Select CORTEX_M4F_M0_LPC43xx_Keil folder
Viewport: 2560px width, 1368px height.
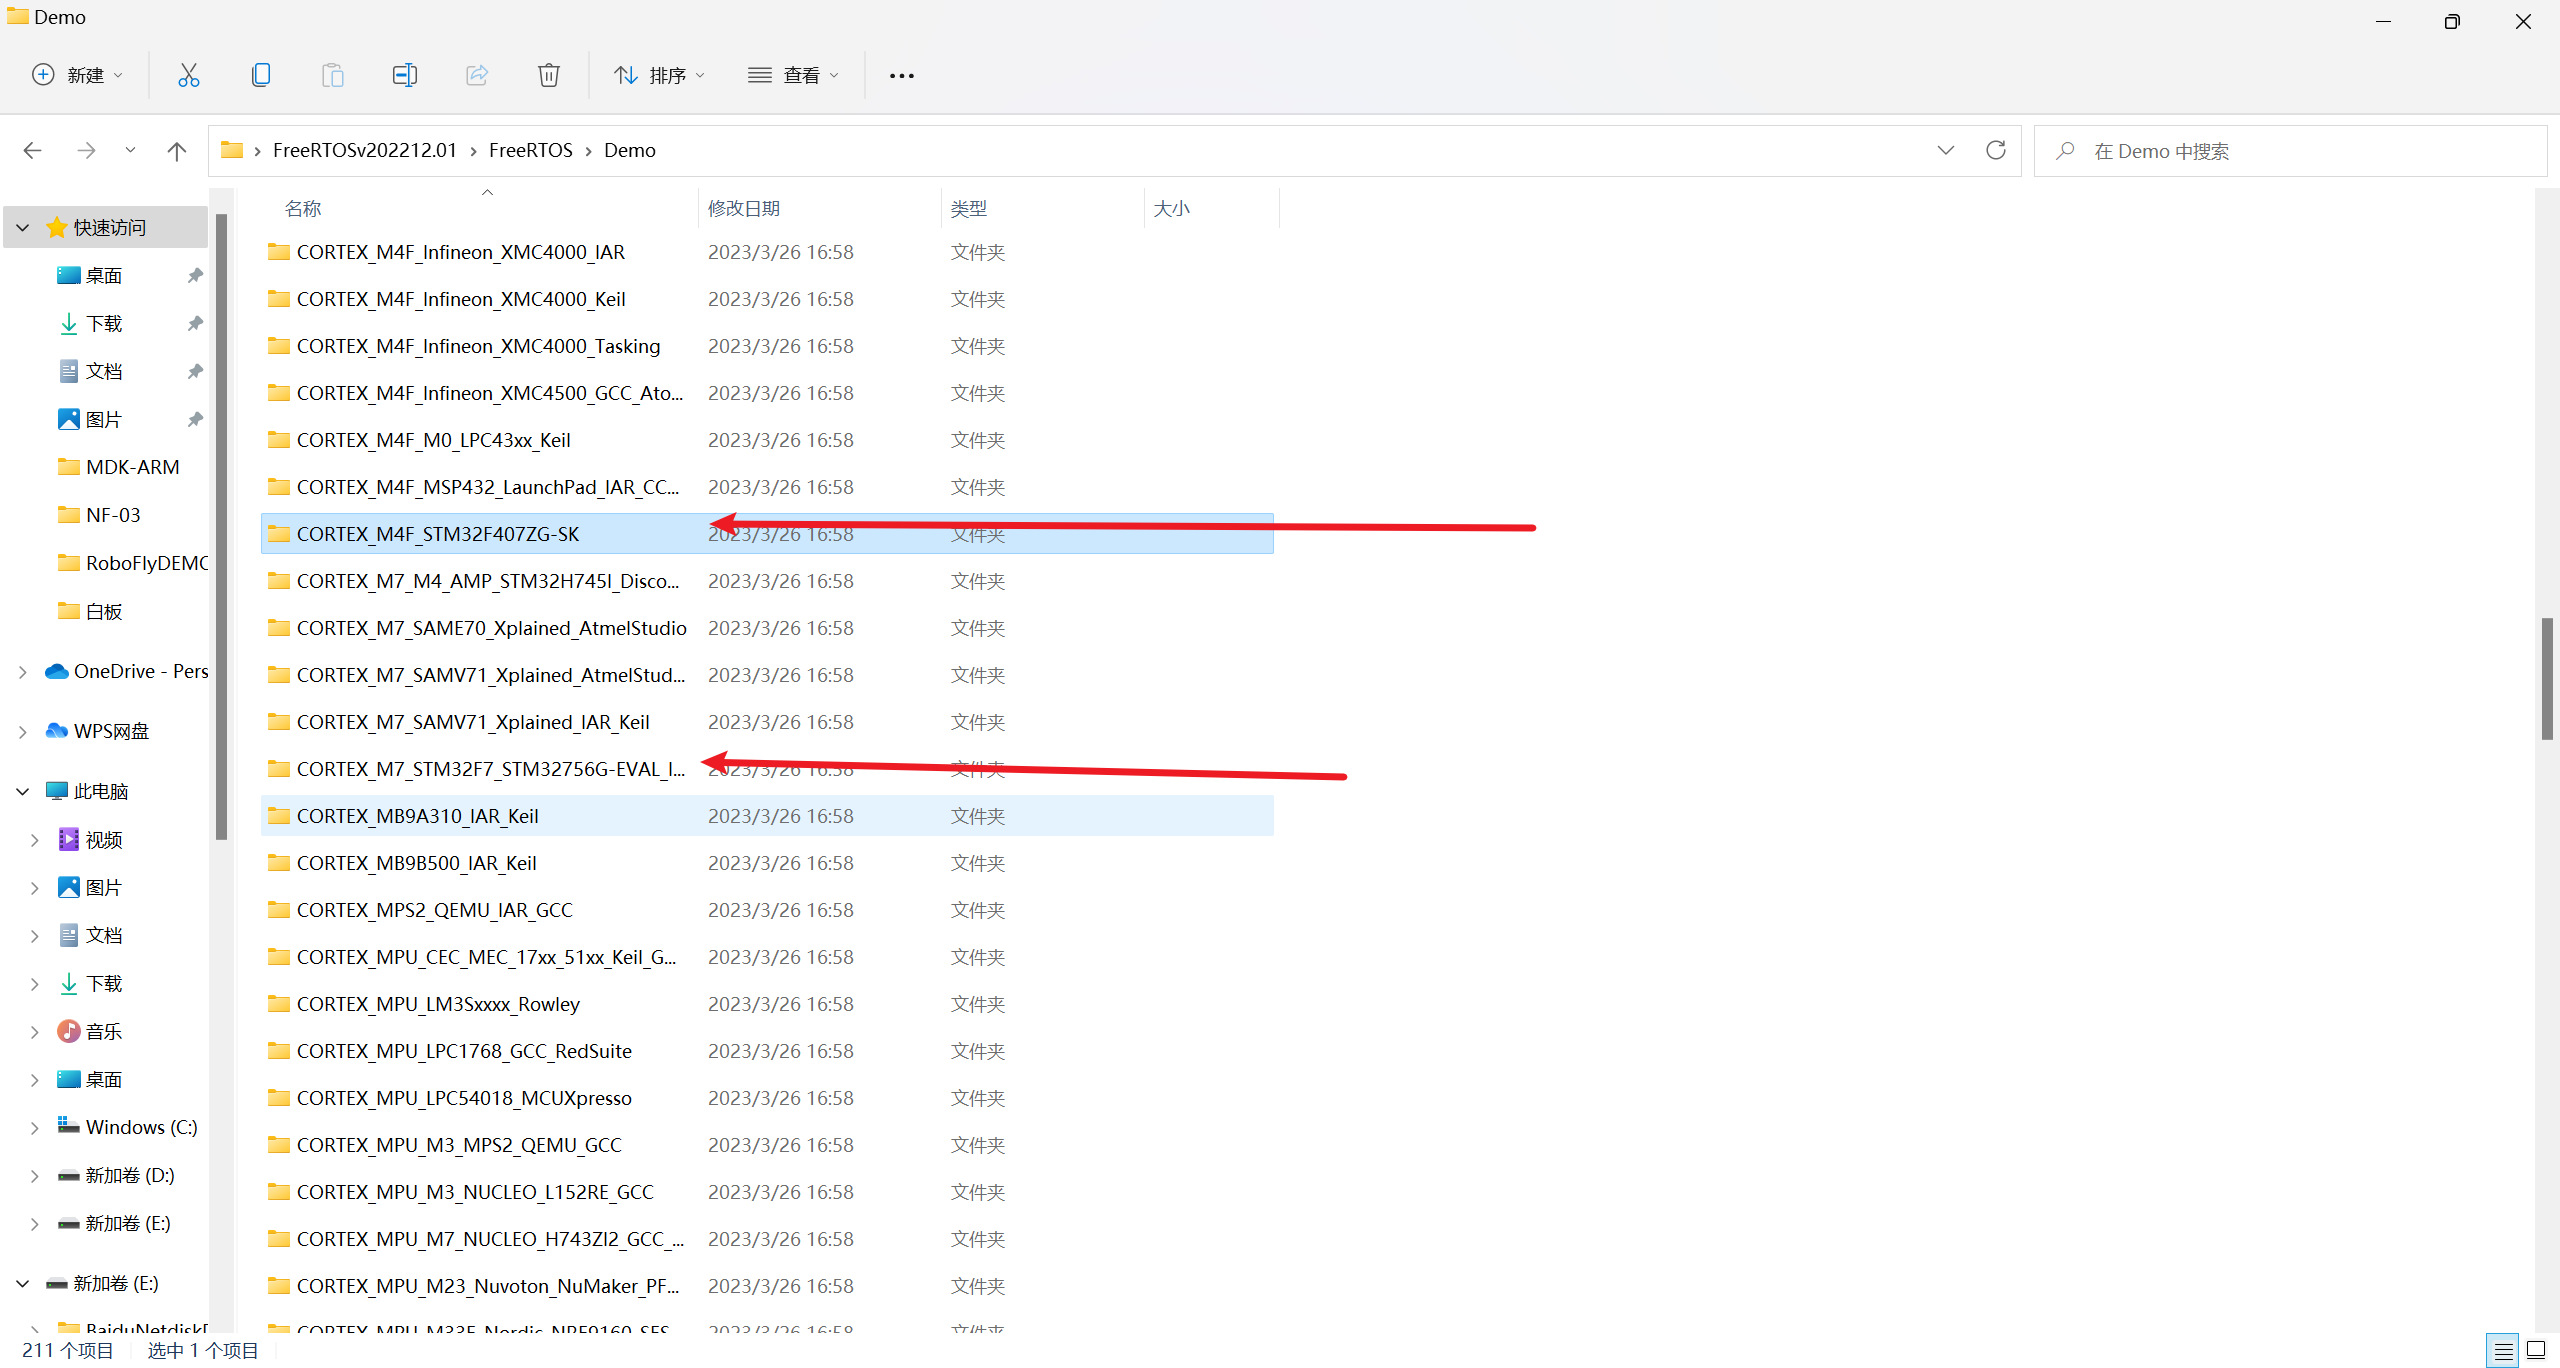[x=767, y=440]
